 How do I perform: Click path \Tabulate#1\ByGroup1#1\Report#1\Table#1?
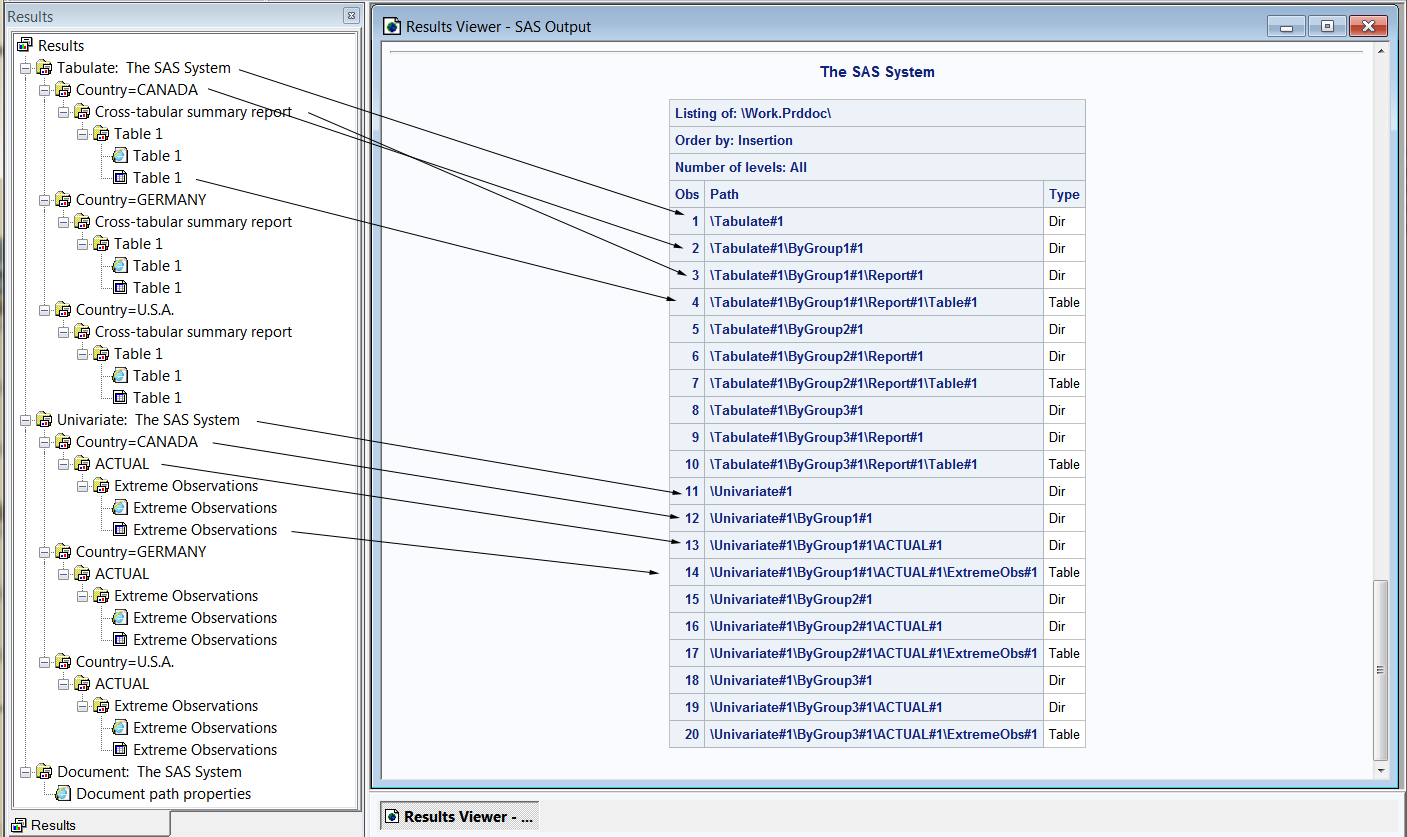843,302
